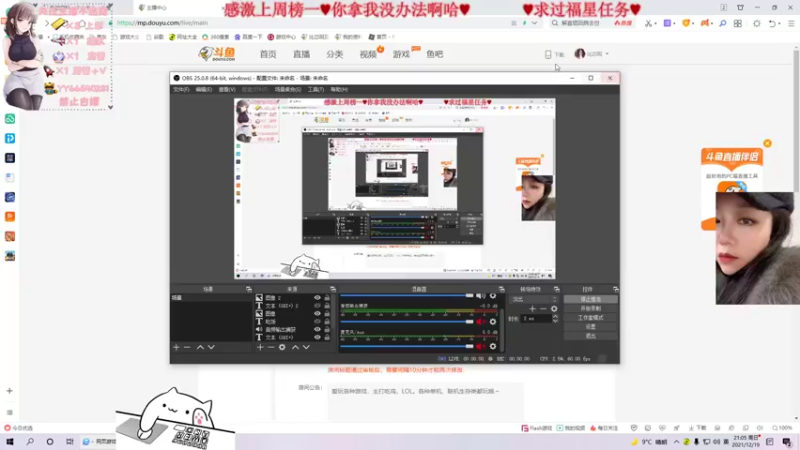Add a scene transition with plus icon
800x450 pixels.
point(532,309)
